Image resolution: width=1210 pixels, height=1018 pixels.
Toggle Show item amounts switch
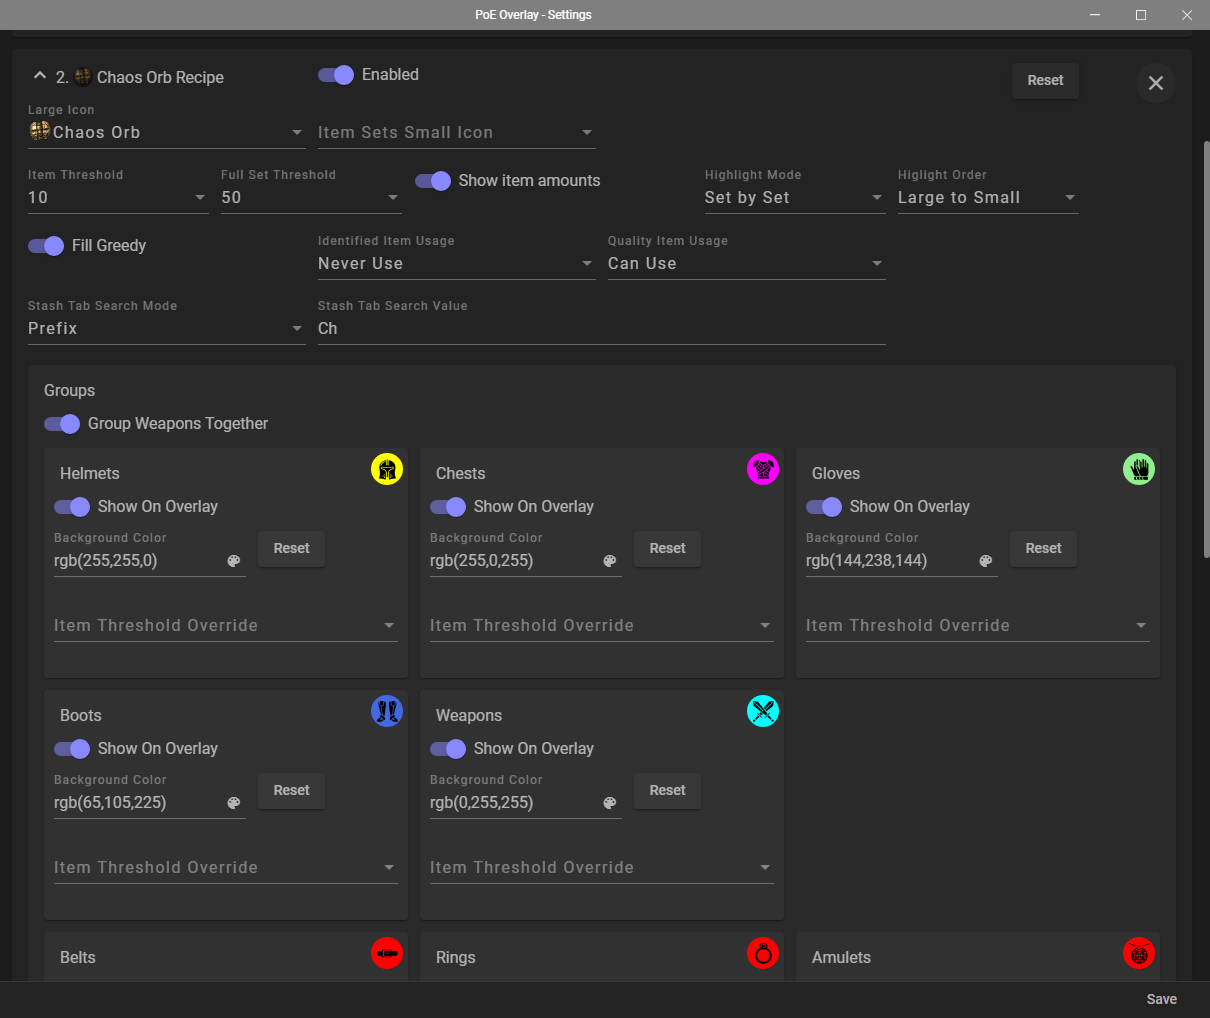[x=433, y=181]
